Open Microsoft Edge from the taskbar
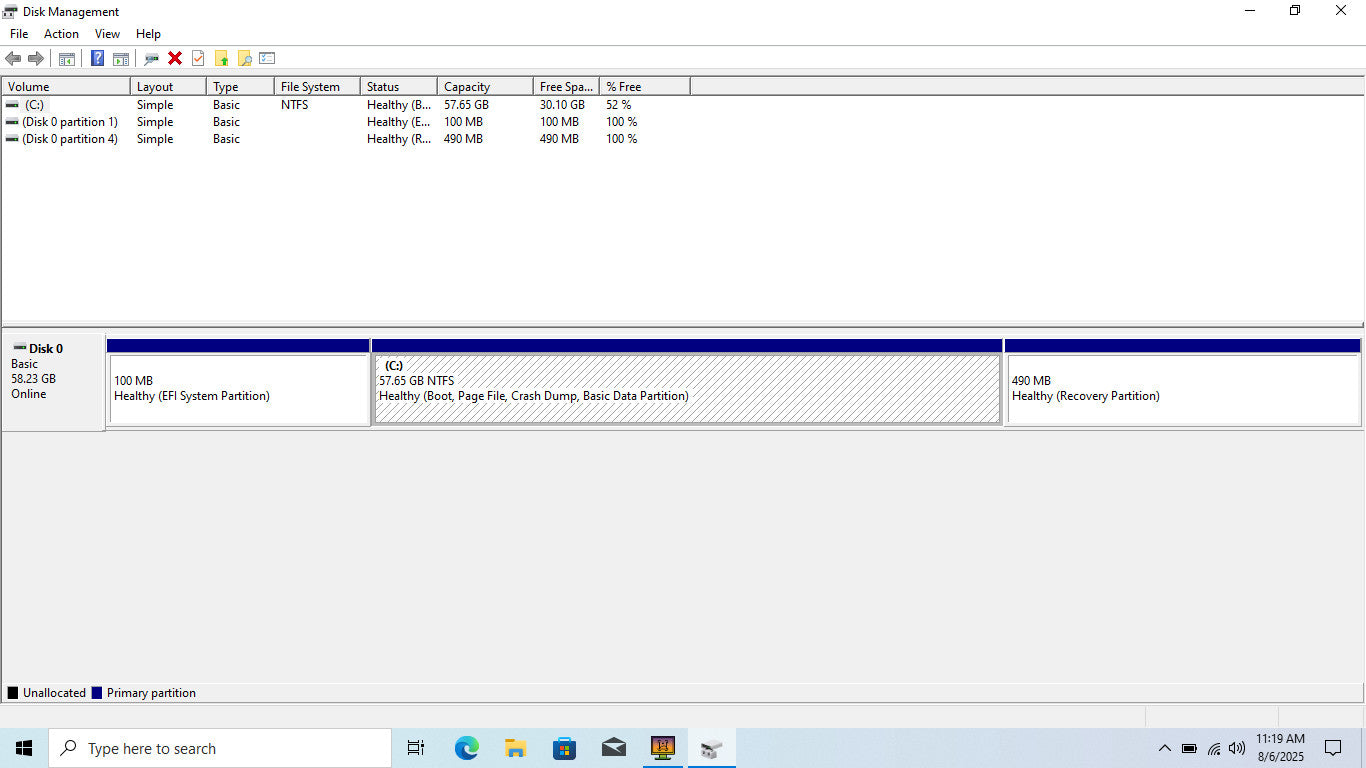This screenshot has height=768, width=1366. [466, 748]
